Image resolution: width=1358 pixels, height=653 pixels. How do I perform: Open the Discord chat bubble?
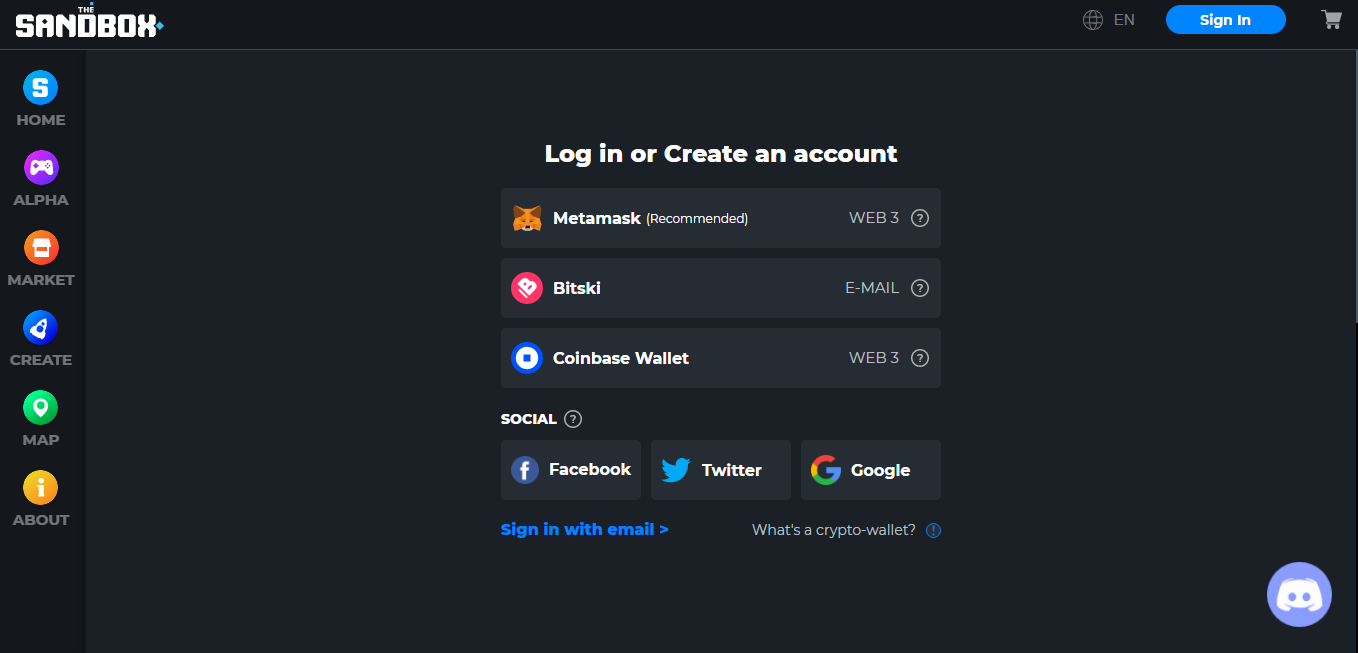[1299, 595]
